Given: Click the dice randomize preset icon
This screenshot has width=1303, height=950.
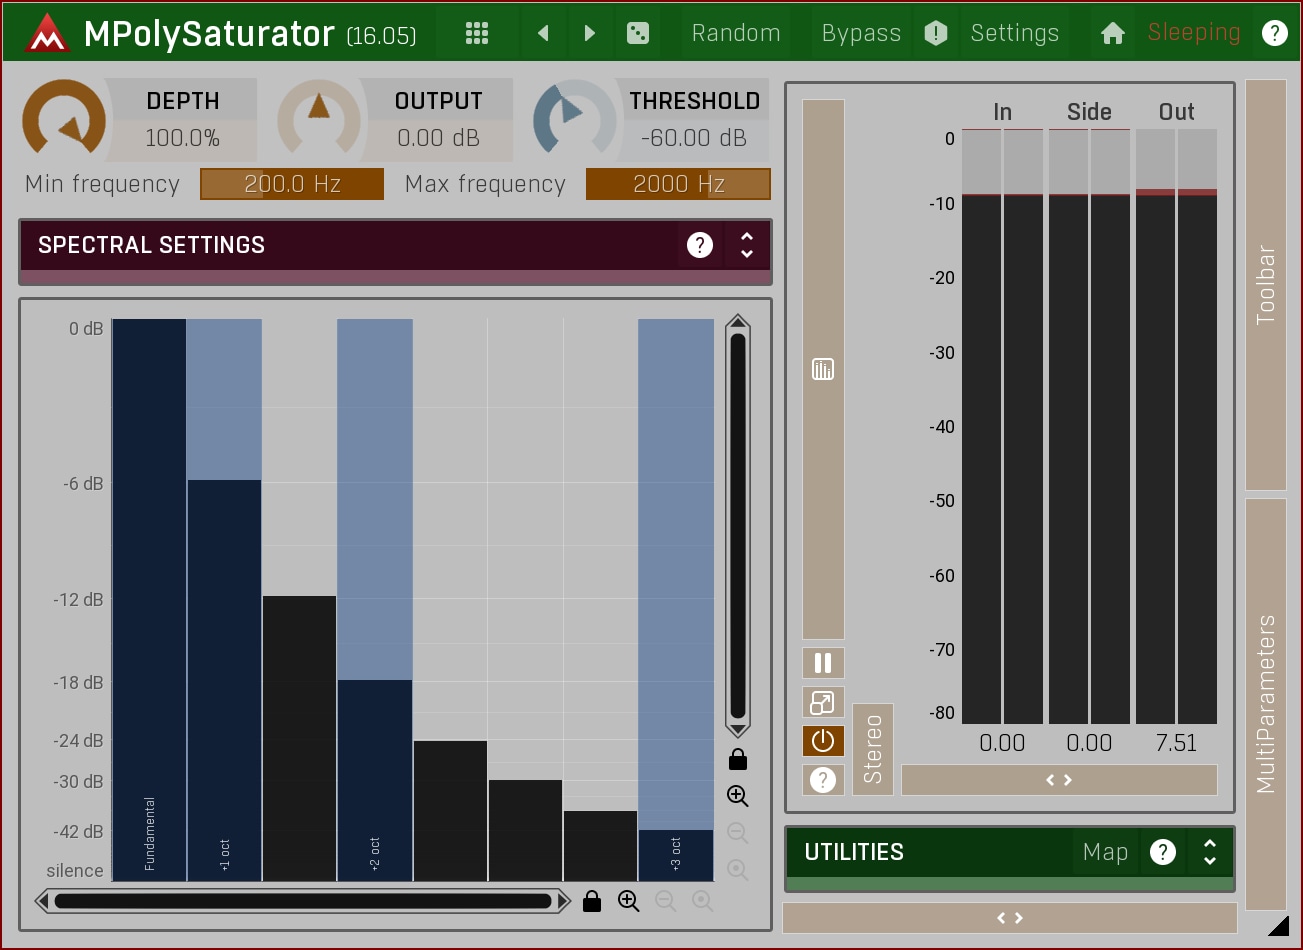Looking at the screenshot, I should [x=637, y=33].
